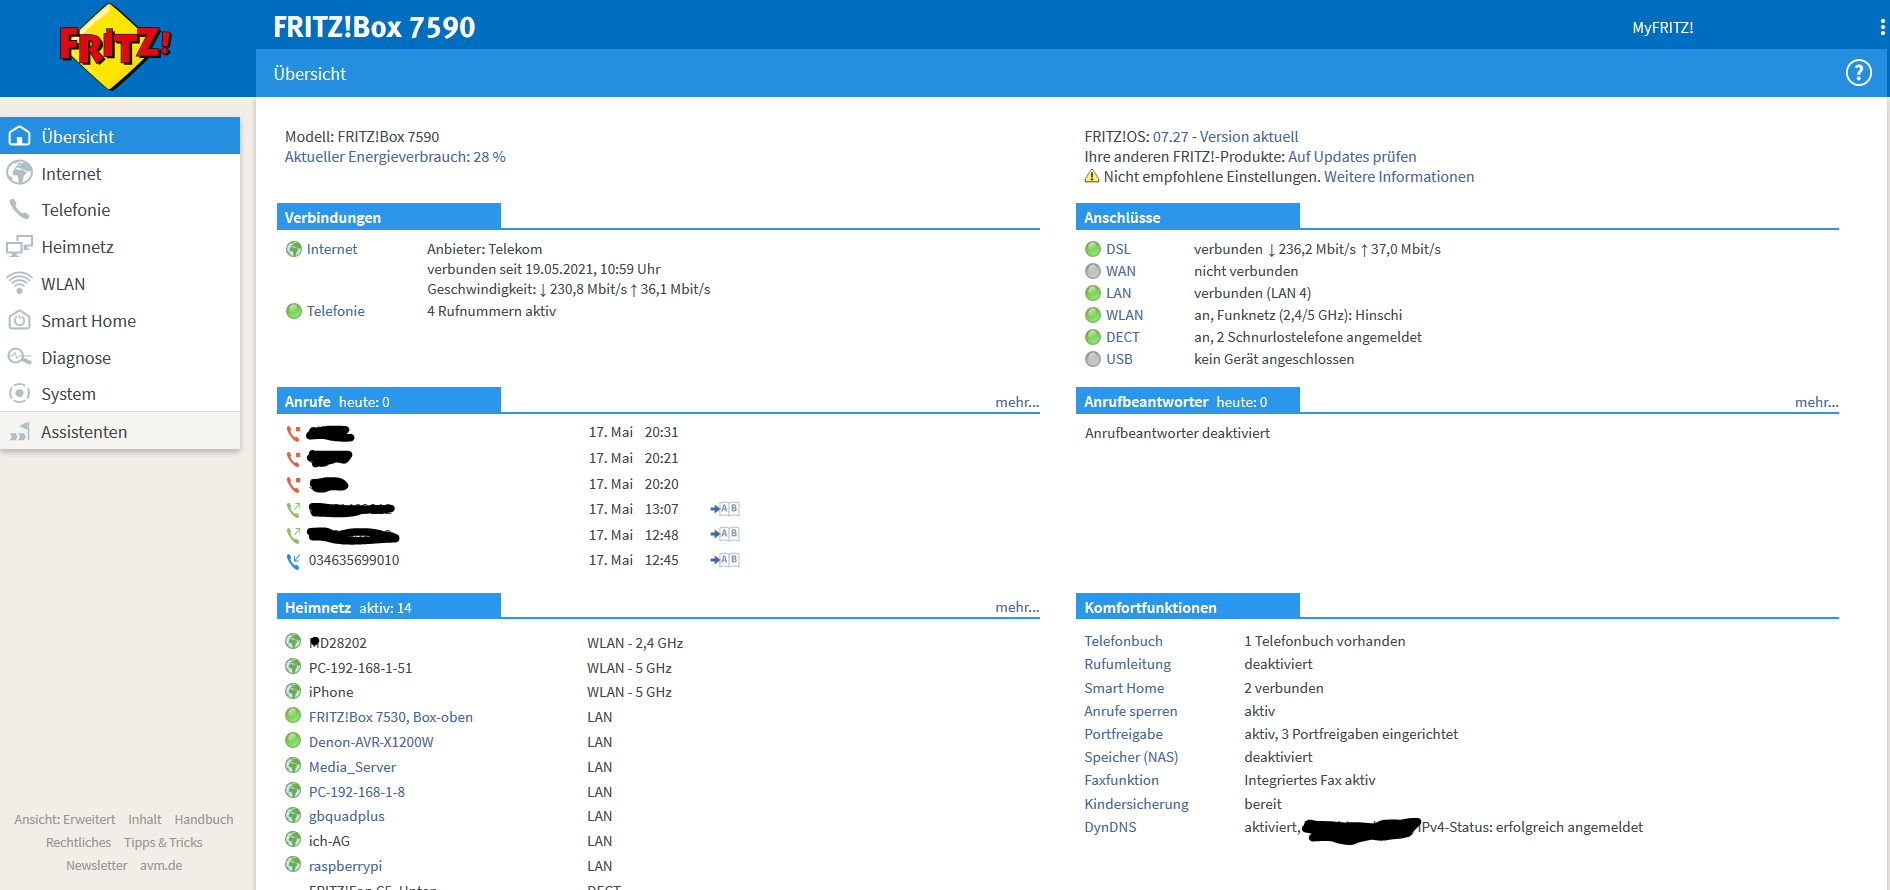Add 13:07 call to phonebook icon
1890x890 pixels.
(x=725, y=509)
